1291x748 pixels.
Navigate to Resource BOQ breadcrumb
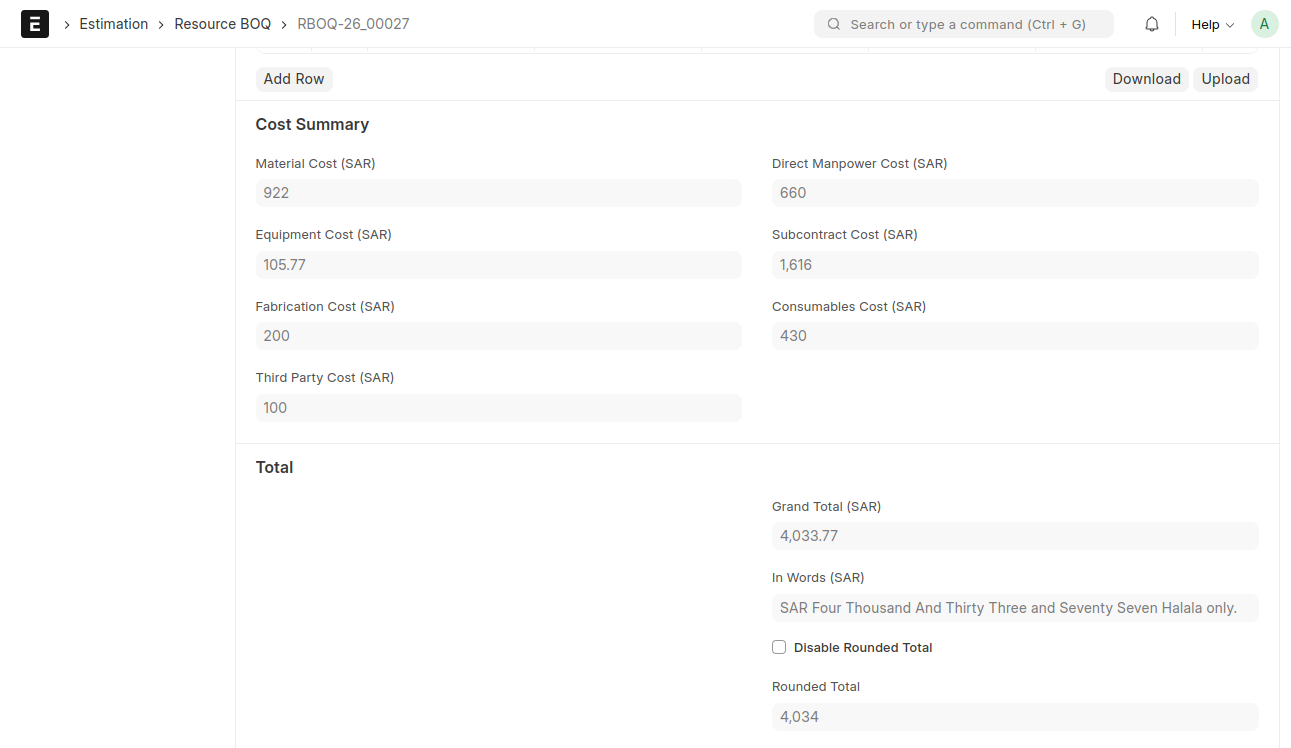pos(222,24)
